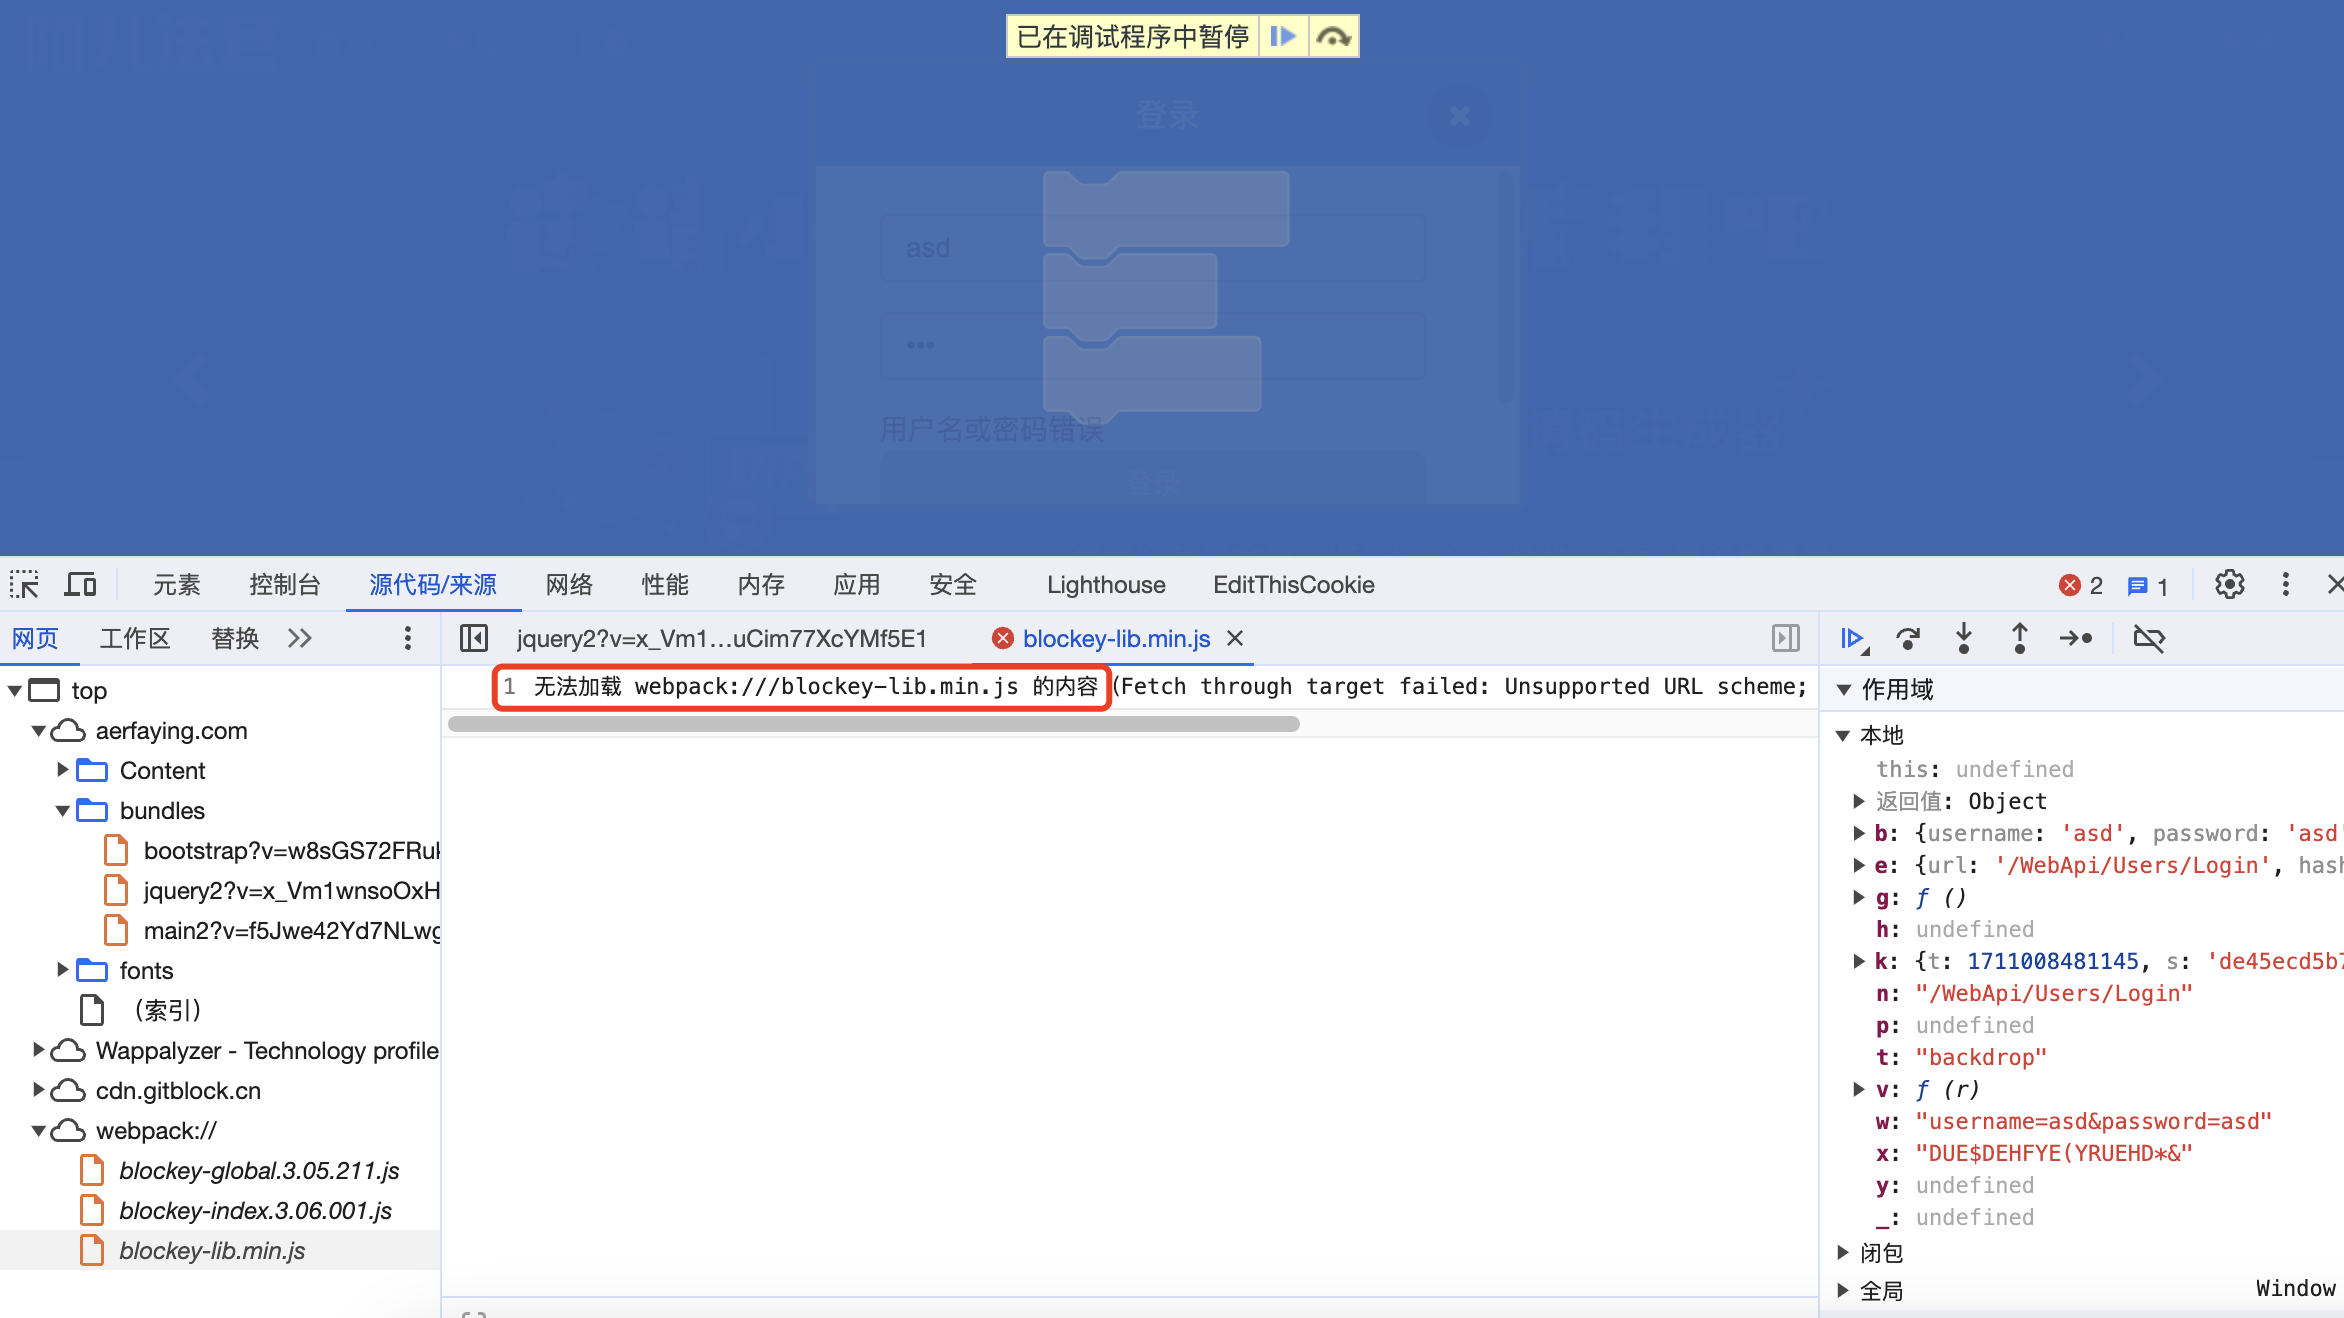This screenshot has height=1318, width=2344.
Task: Expand the cdn.gitblock.cn domain node
Action: 38,1090
